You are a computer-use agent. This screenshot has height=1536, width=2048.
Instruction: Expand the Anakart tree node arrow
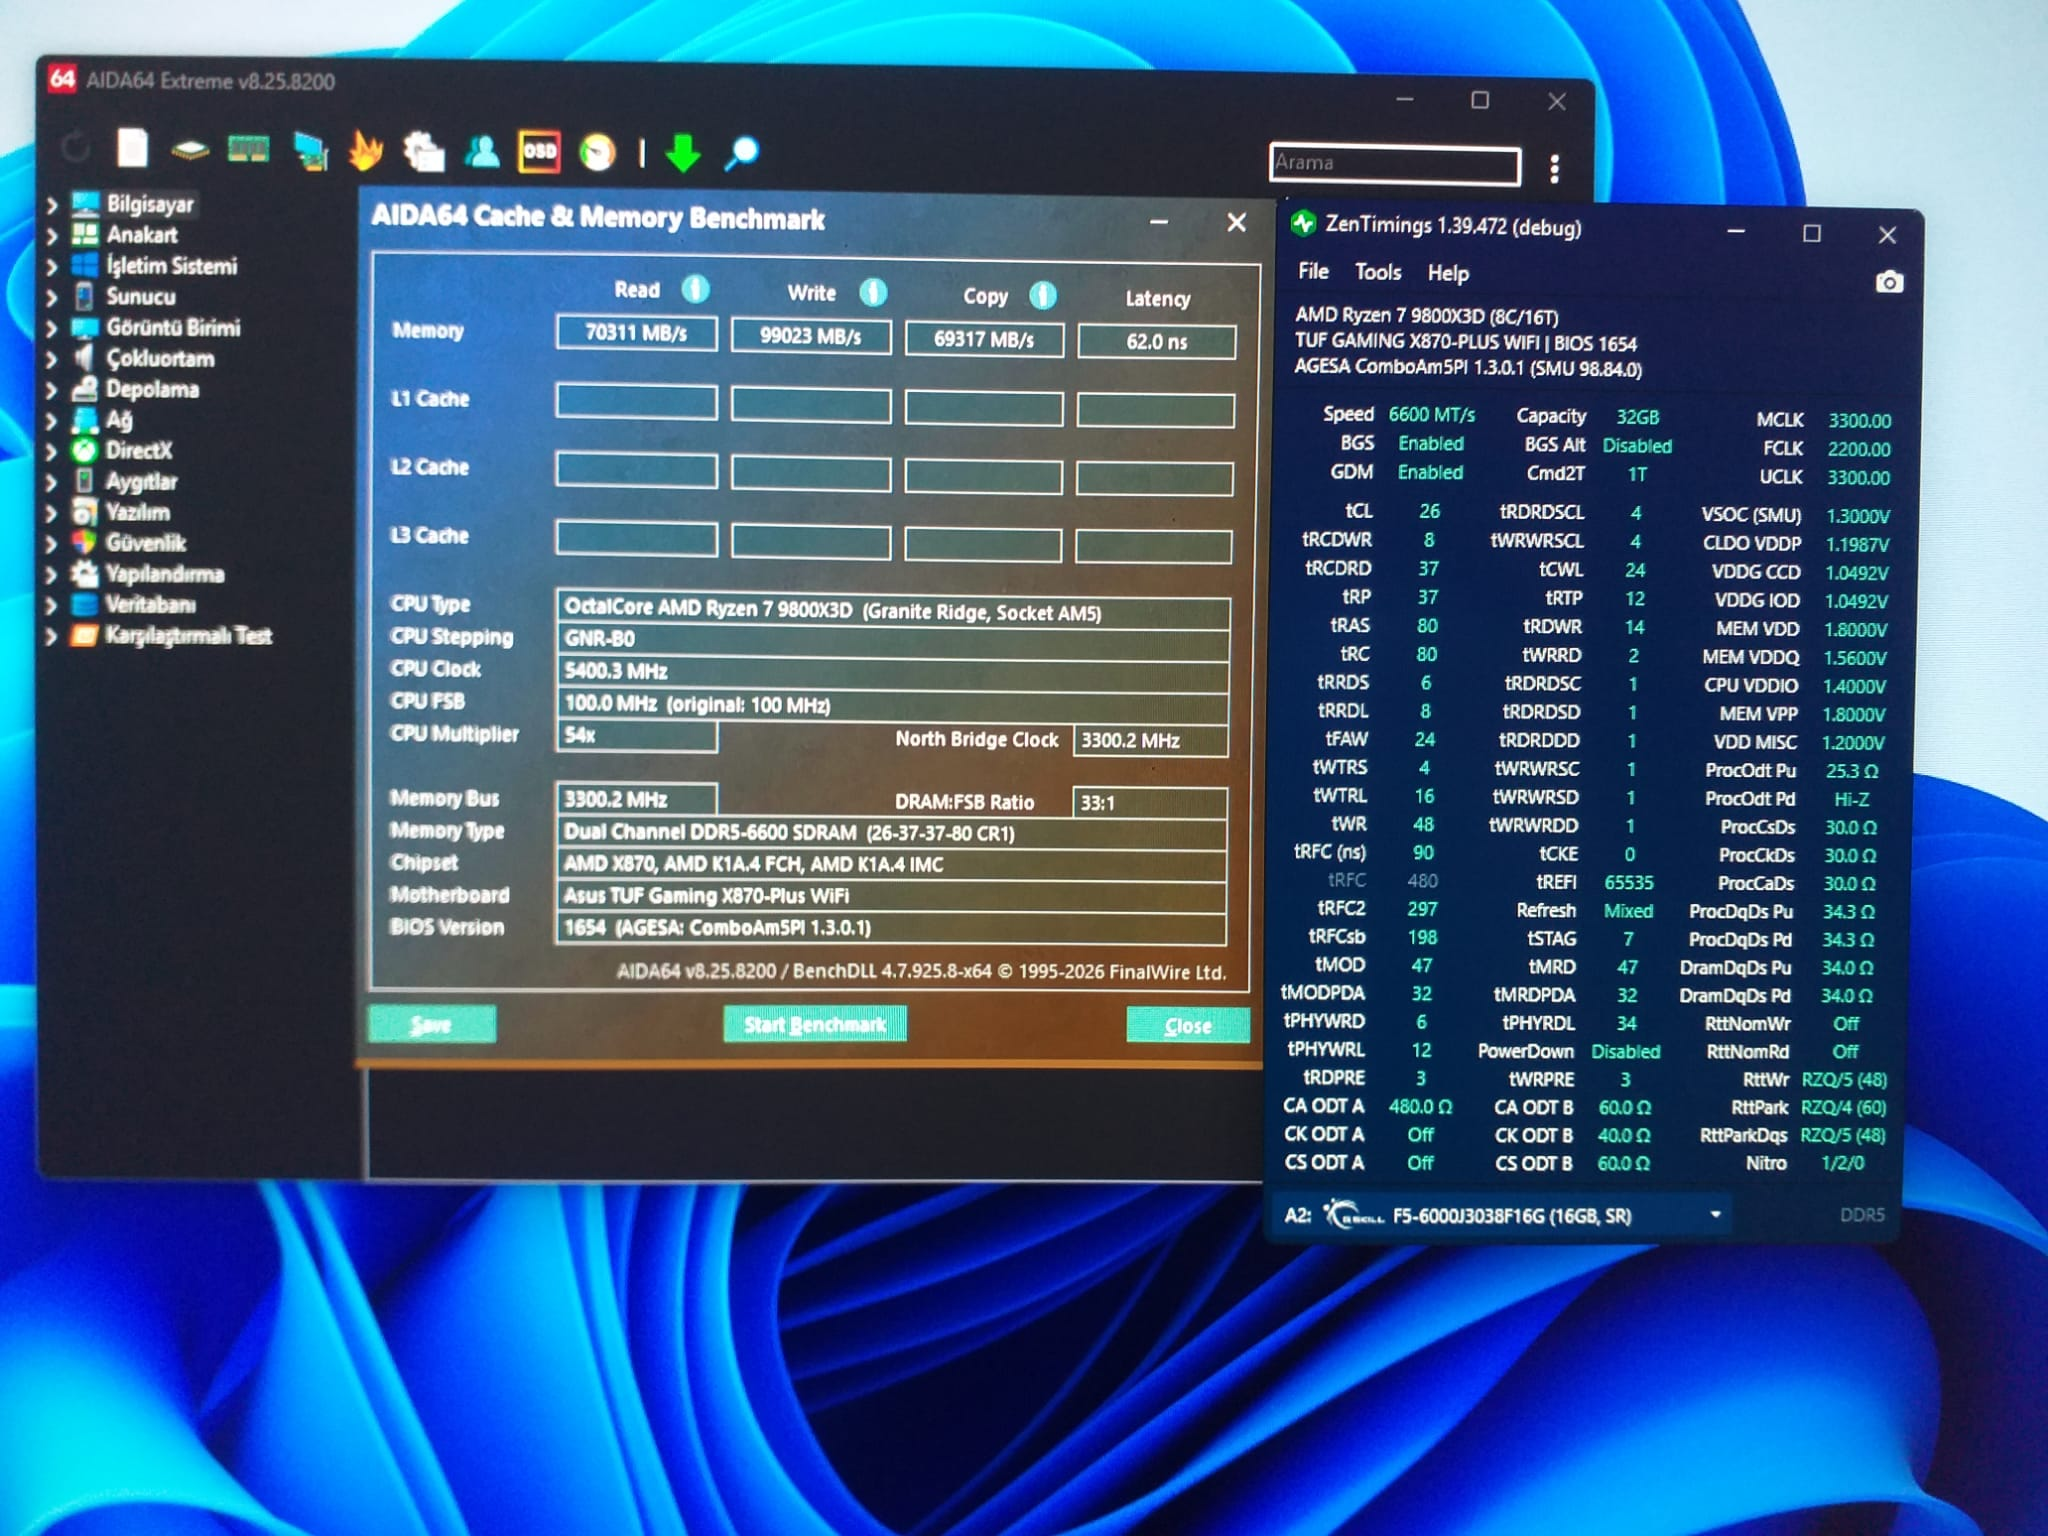click(x=52, y=236)
